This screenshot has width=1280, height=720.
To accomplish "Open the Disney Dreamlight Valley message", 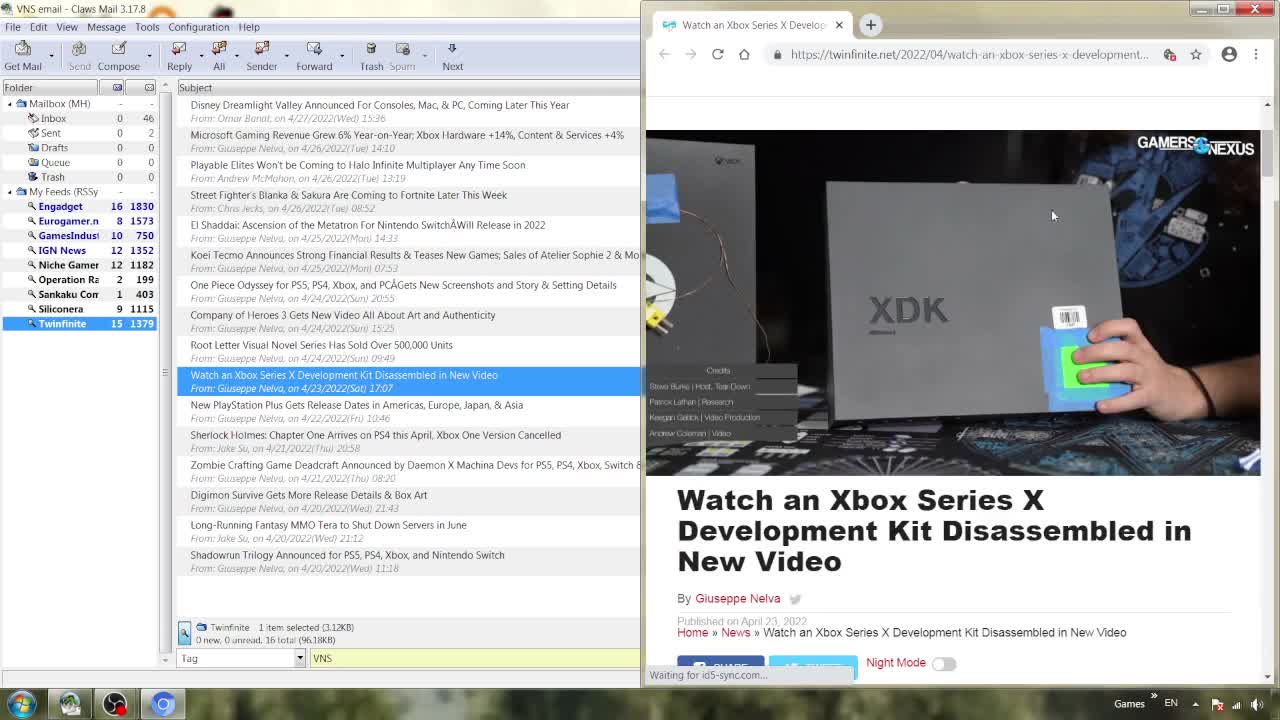I will (408, 111).
